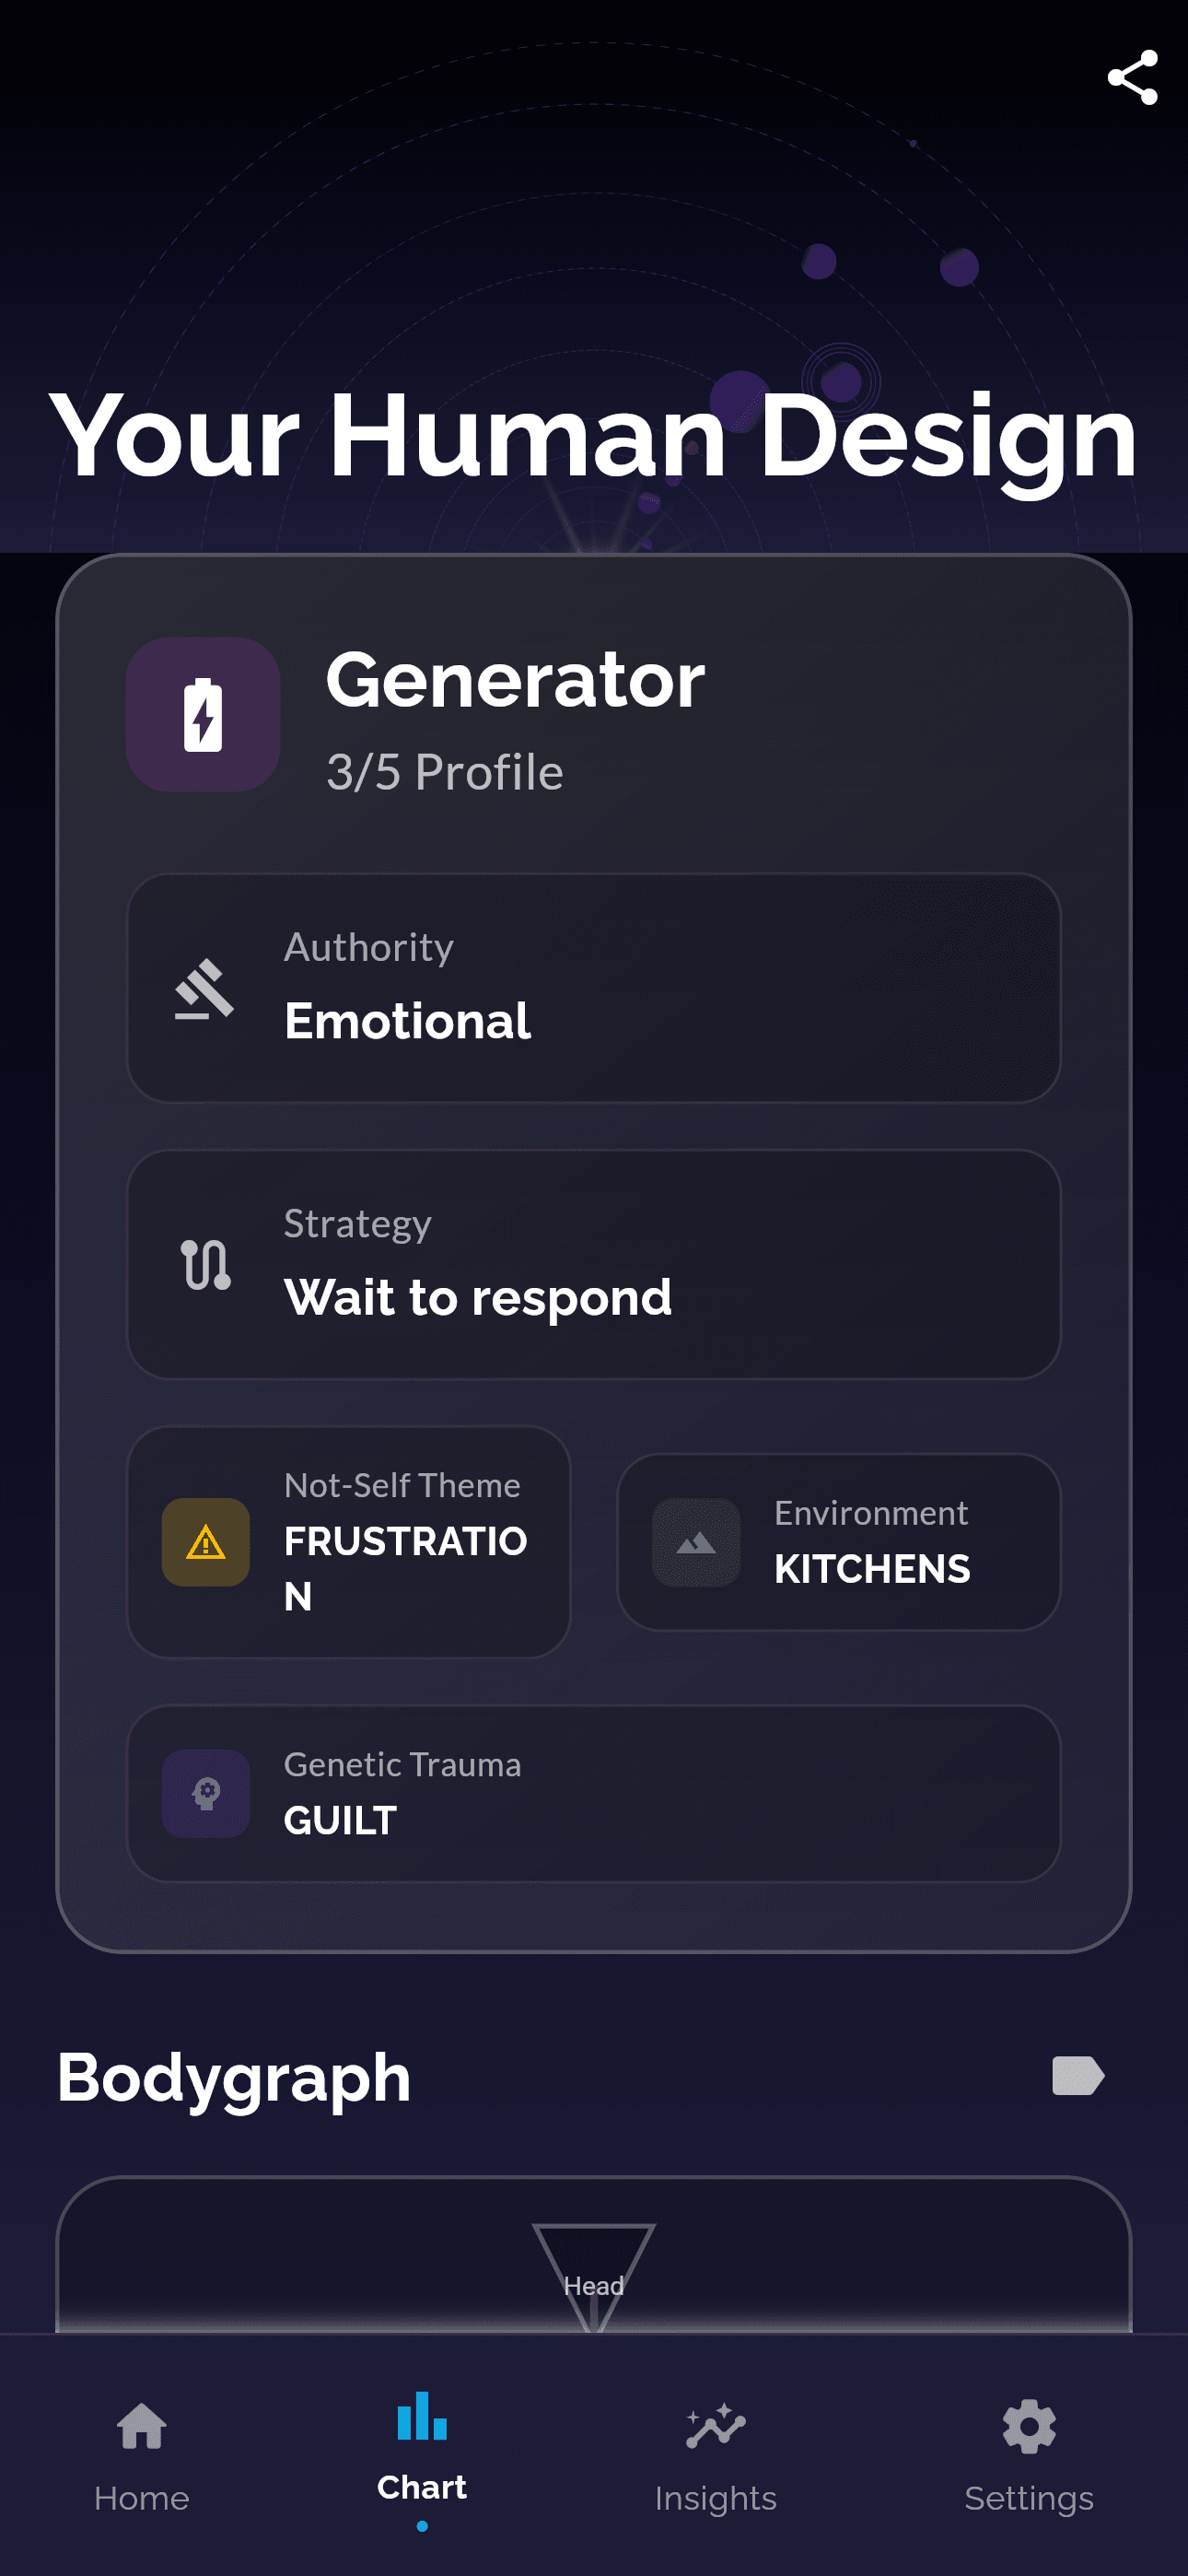Tap the Strategy path icon
This screenshot has height=2576, width=1188.
click(x=205, y=1265)
